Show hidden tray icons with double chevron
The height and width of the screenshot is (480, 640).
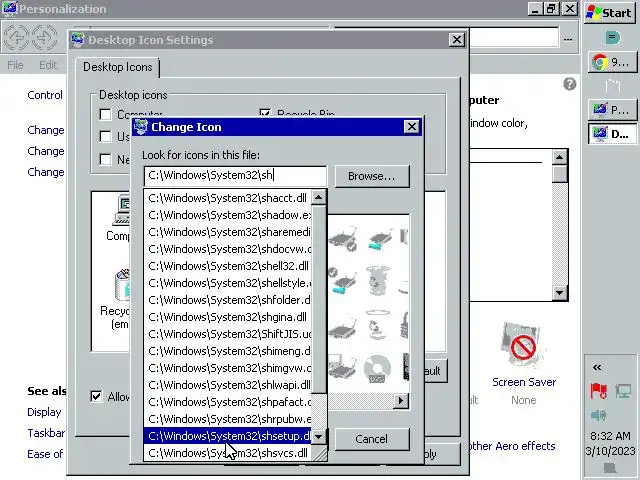(597, 367)
